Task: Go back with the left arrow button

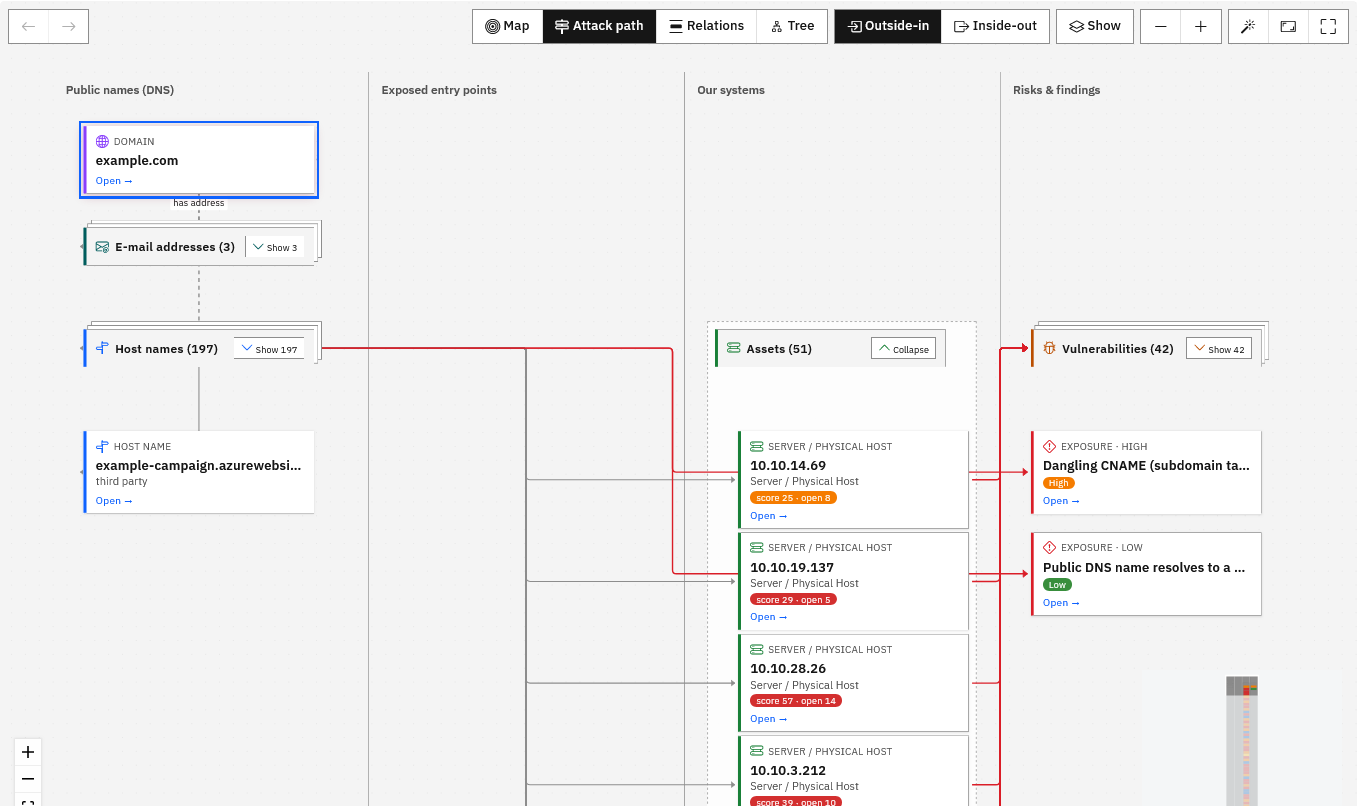Action: point(29,26)
